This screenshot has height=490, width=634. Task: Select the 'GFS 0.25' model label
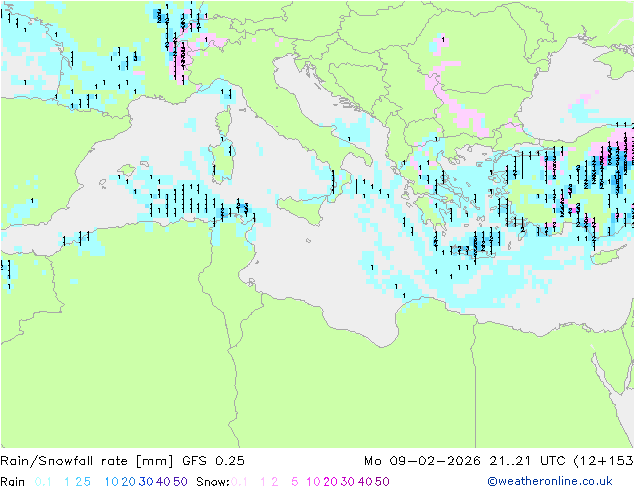point(213,461)
